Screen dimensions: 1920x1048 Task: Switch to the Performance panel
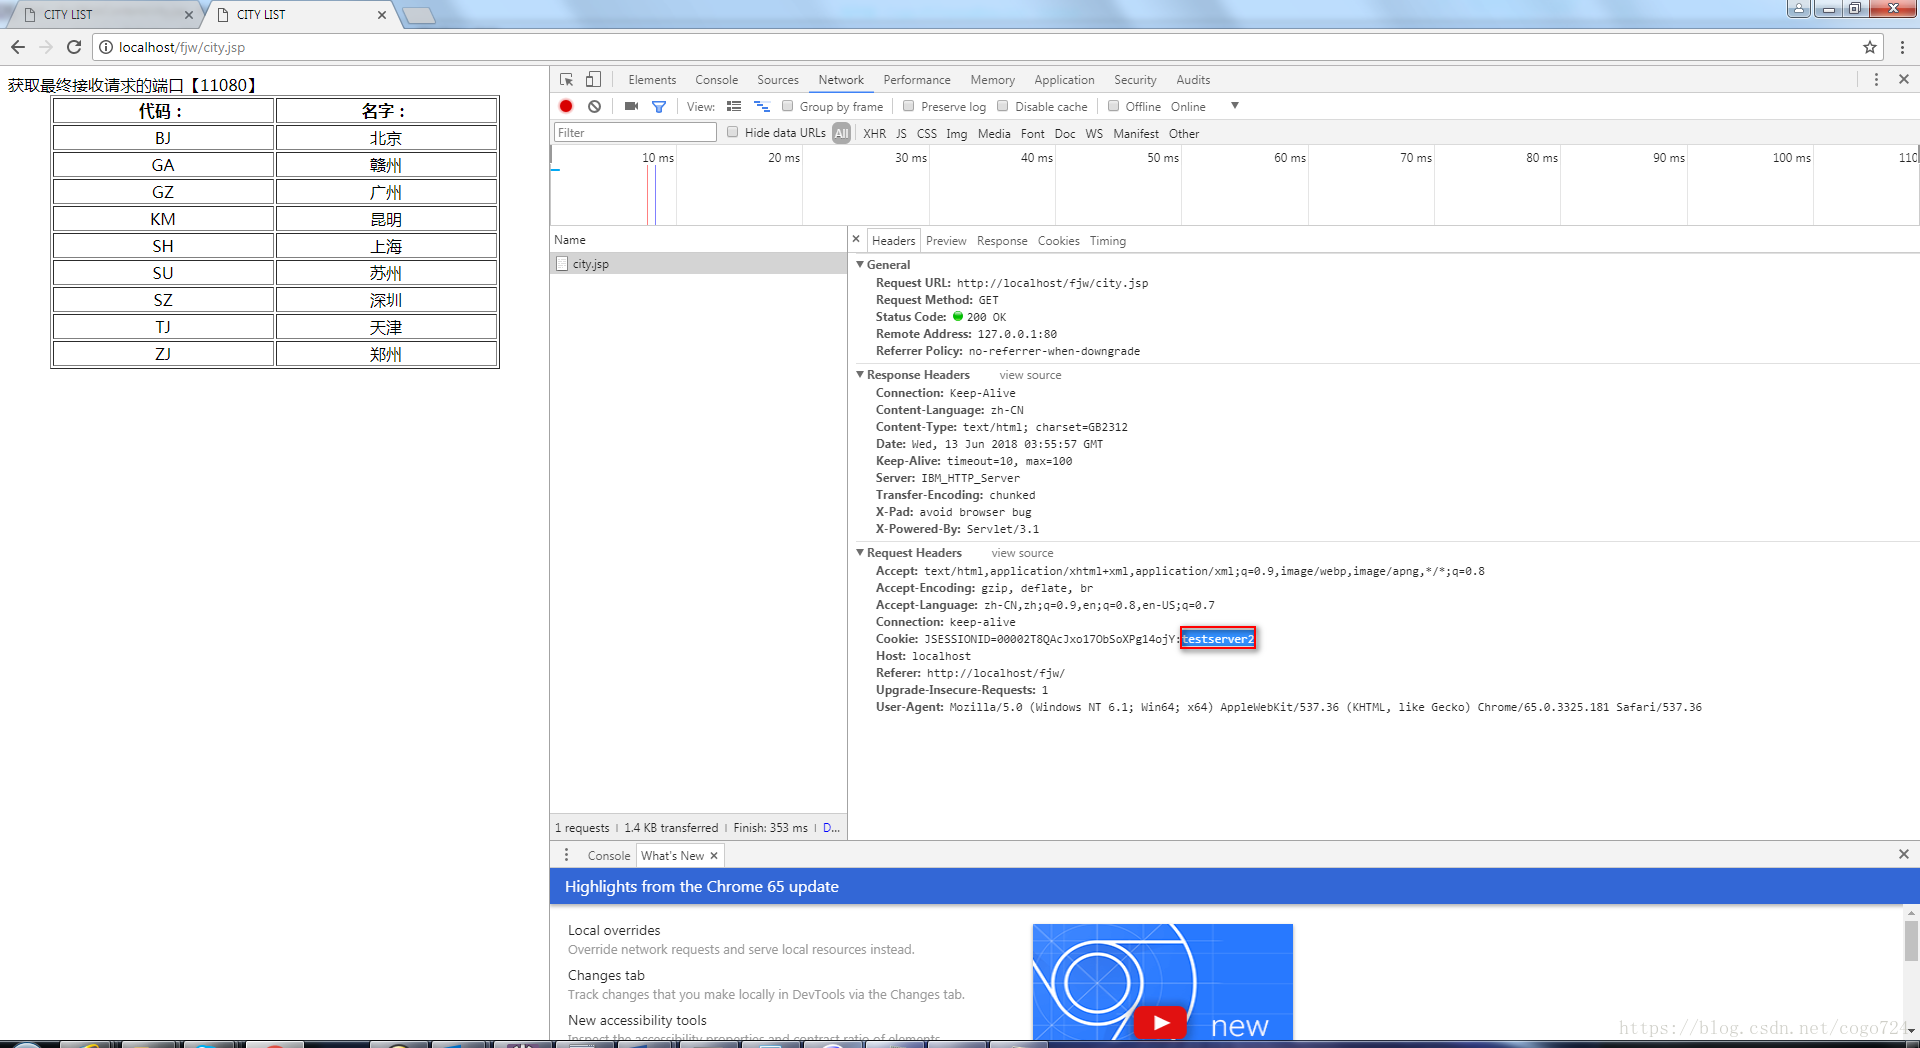coord(917,80)
